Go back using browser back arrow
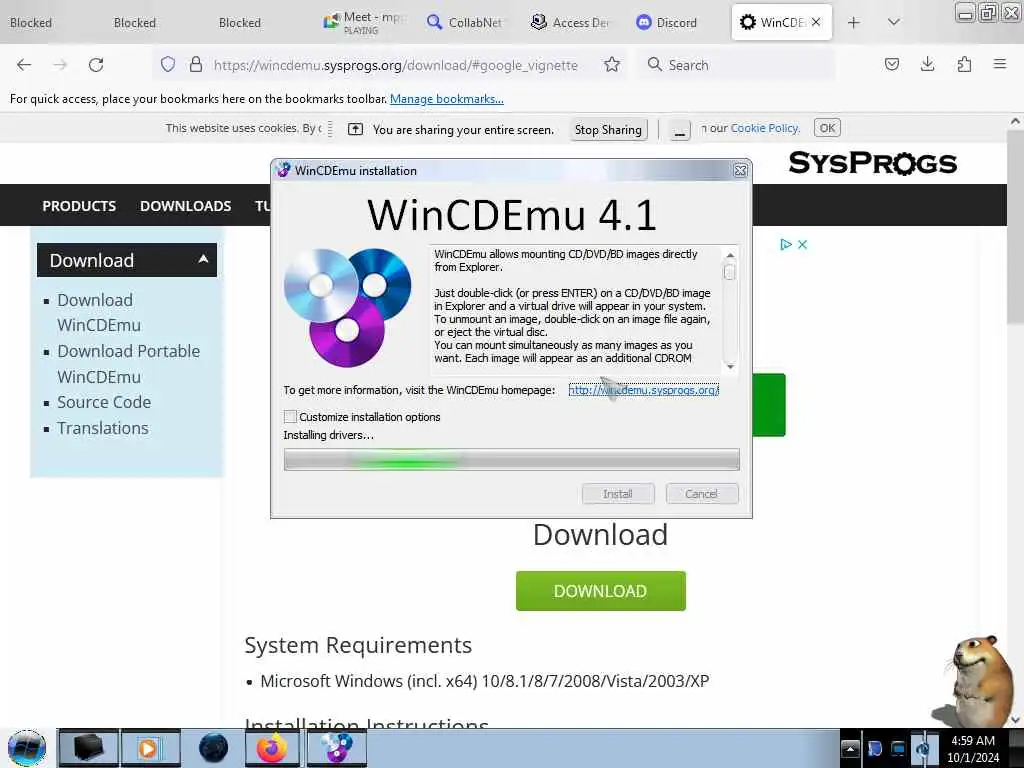Image resolution: width=1024 pixels, height=768 pixels. [x=24, y=65]
